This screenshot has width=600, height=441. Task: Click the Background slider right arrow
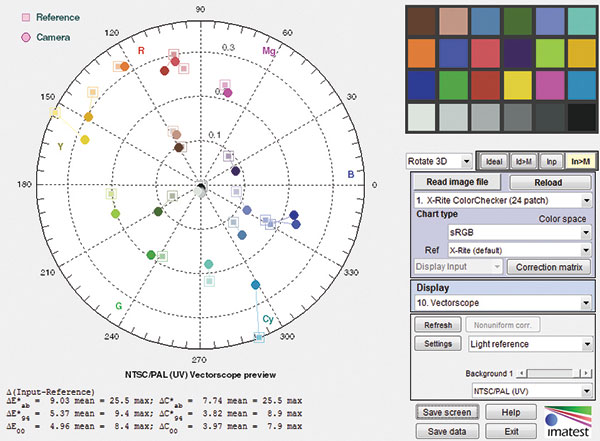coord(587,373)
